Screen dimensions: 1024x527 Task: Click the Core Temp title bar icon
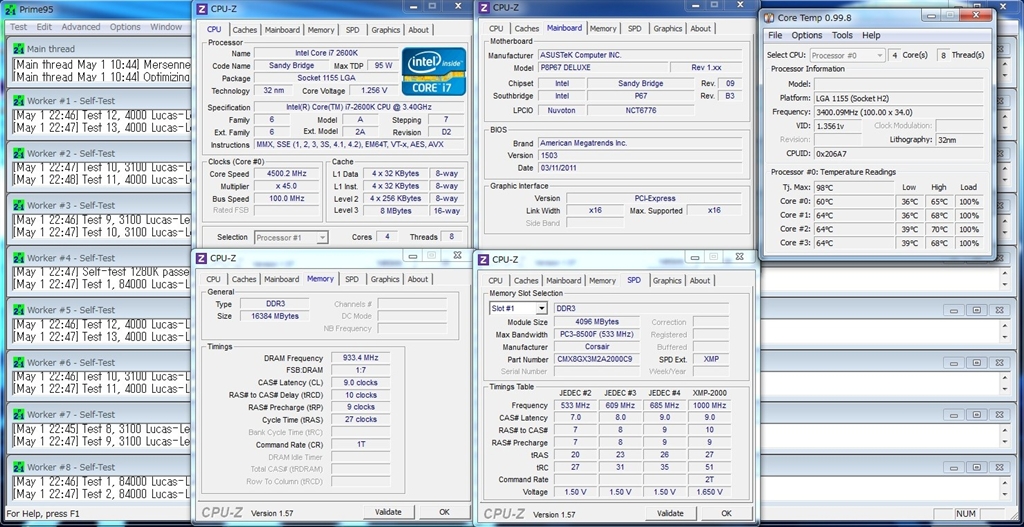(x=769, y=18)
